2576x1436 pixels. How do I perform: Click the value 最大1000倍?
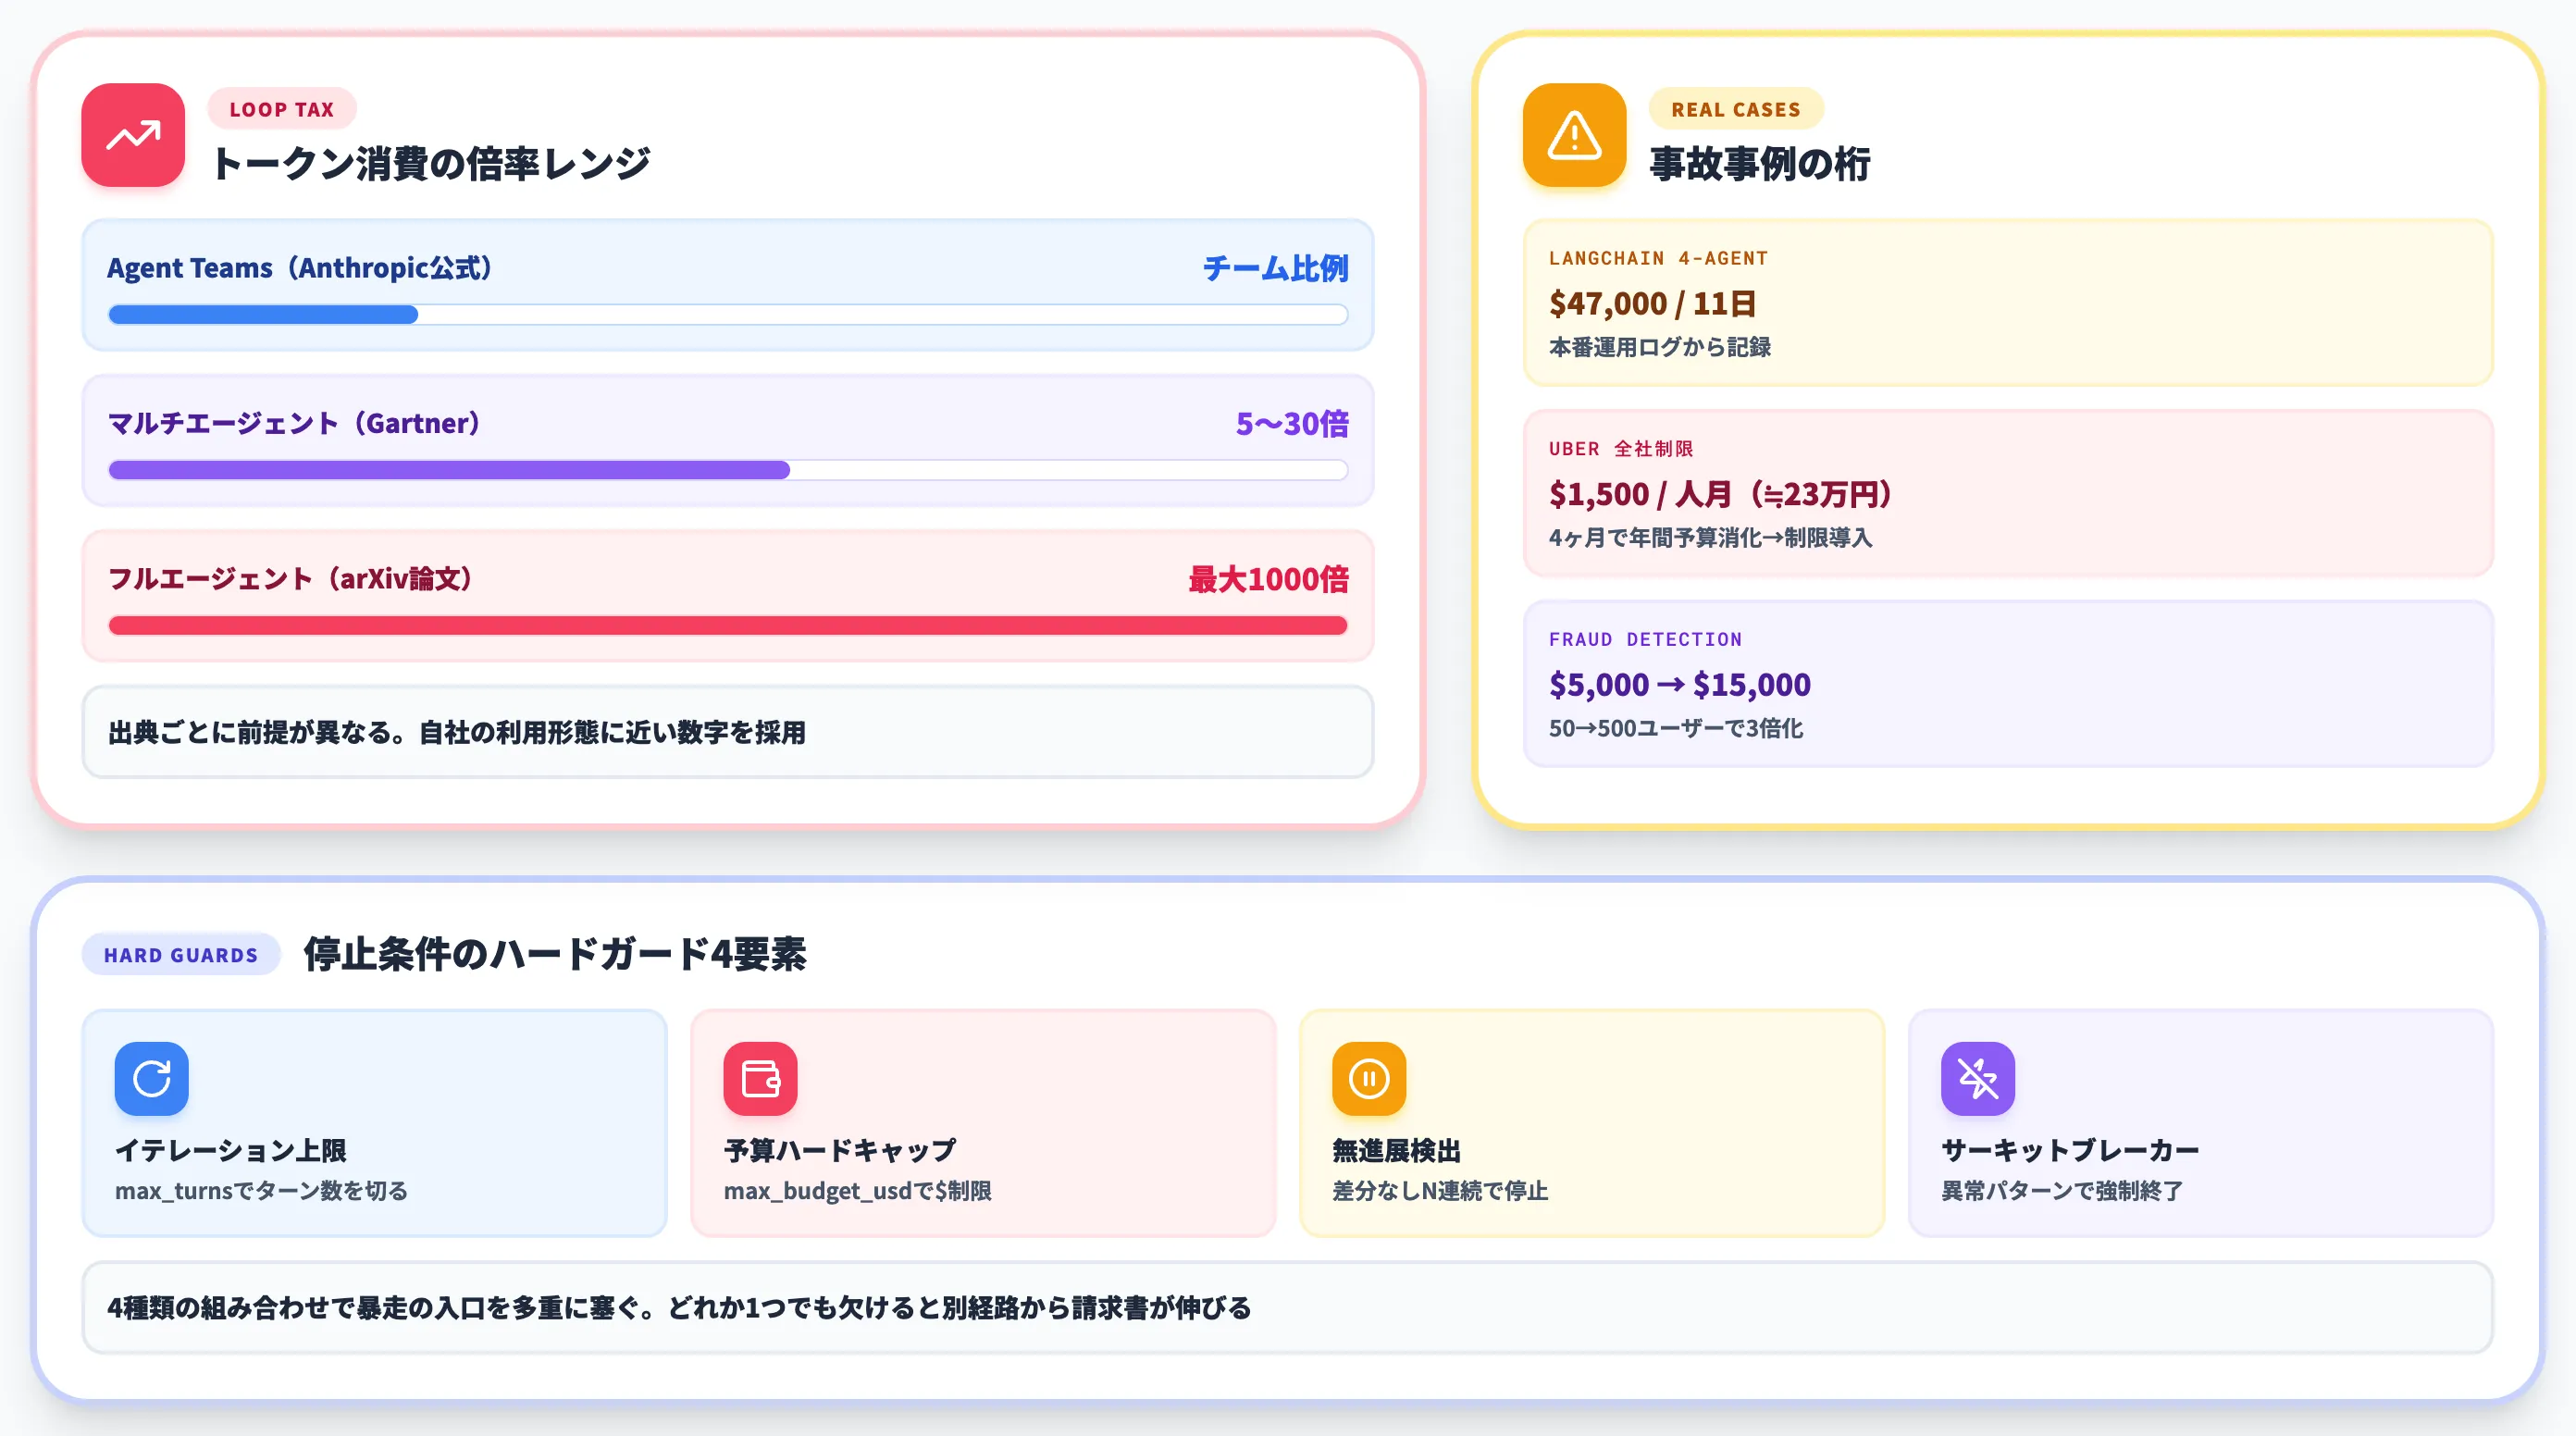click(x=1268, y=579)
